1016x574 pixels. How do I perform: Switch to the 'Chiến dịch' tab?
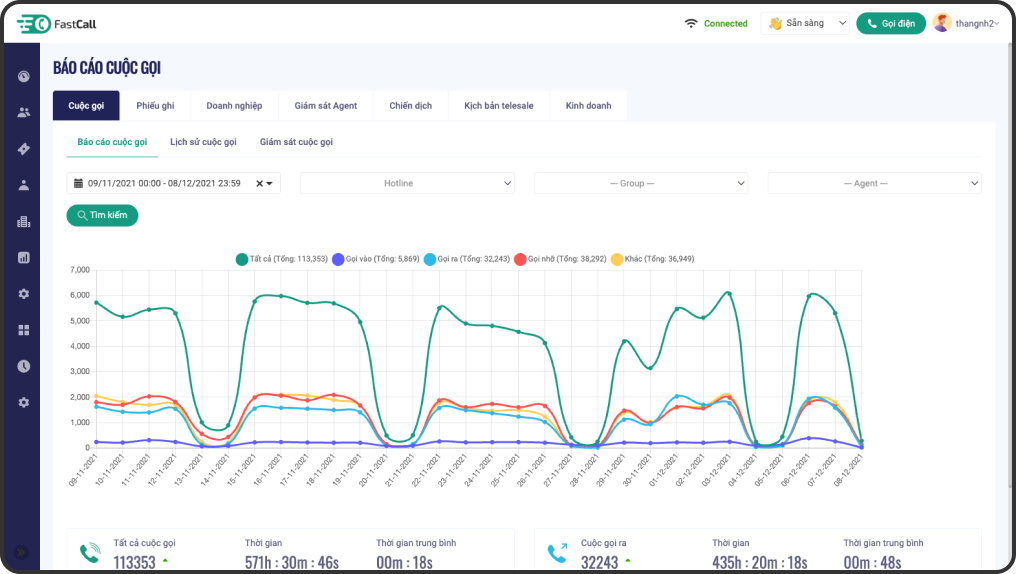point(410,105)
